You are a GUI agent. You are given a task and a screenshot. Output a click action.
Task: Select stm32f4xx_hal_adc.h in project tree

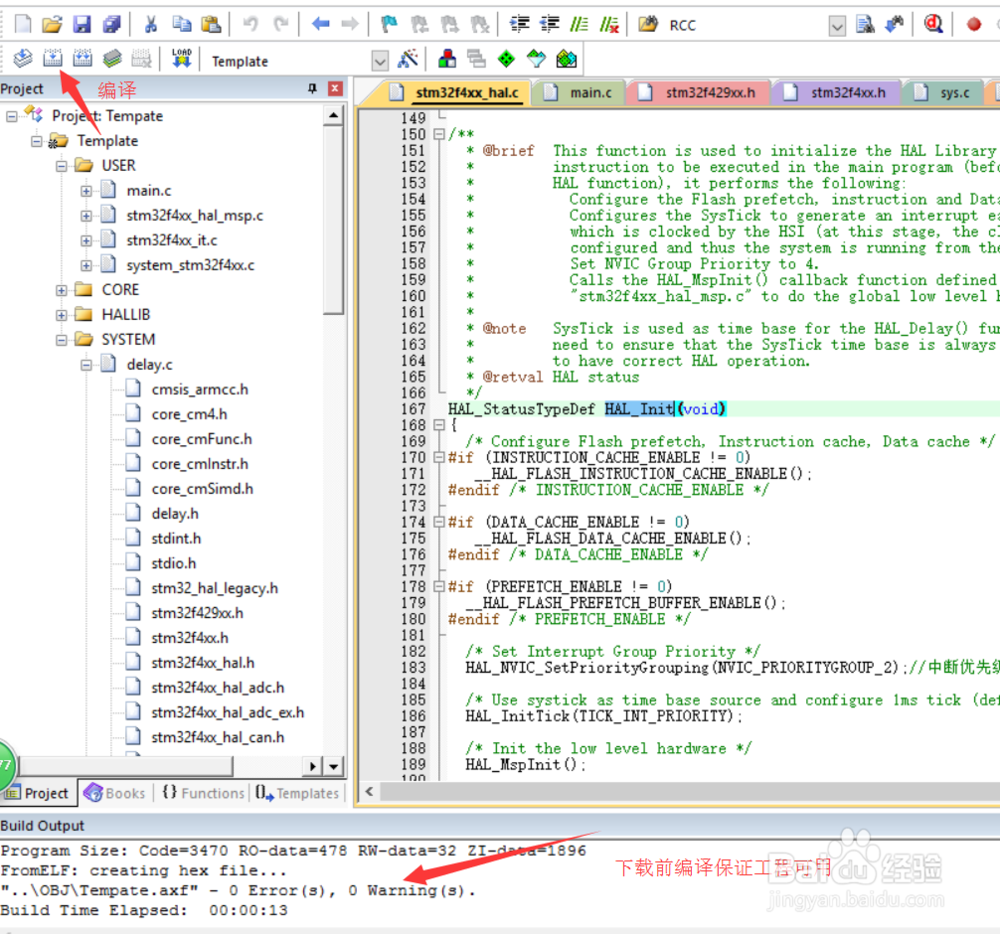[x=217, y=688]
